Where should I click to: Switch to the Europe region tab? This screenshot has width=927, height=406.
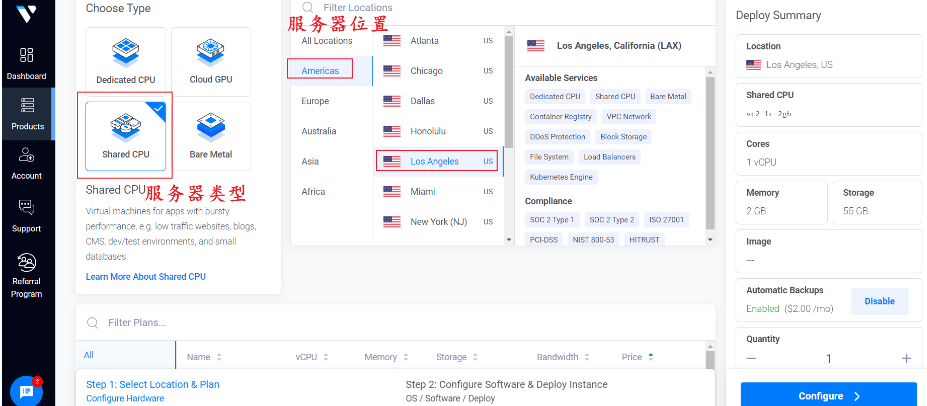coord(315,101)
